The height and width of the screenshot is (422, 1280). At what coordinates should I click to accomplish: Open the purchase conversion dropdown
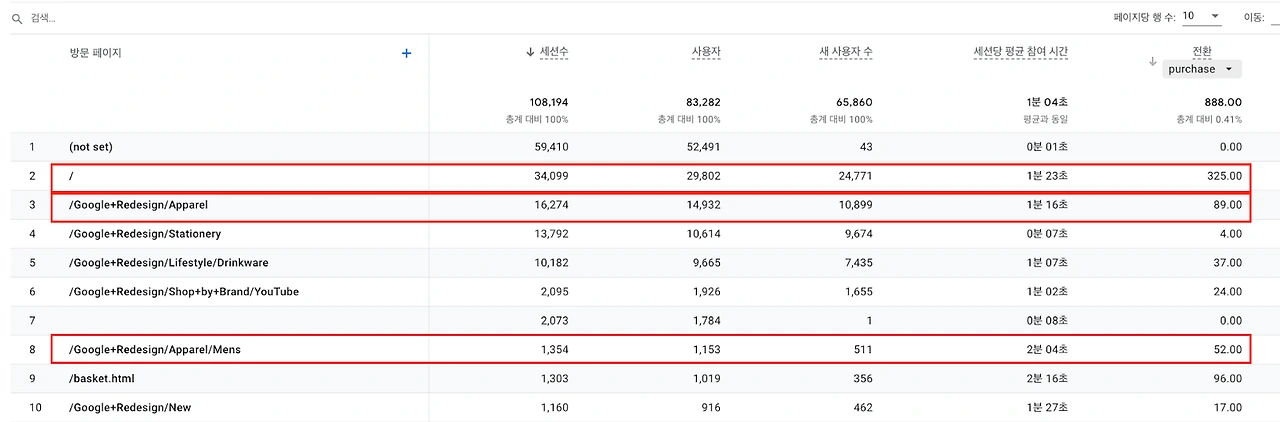(1203, 69)
